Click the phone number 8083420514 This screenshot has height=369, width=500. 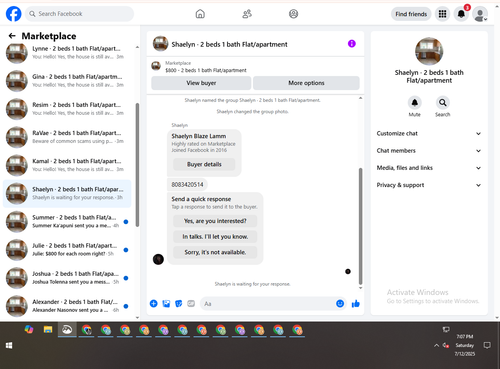click(x=187, y=184)
